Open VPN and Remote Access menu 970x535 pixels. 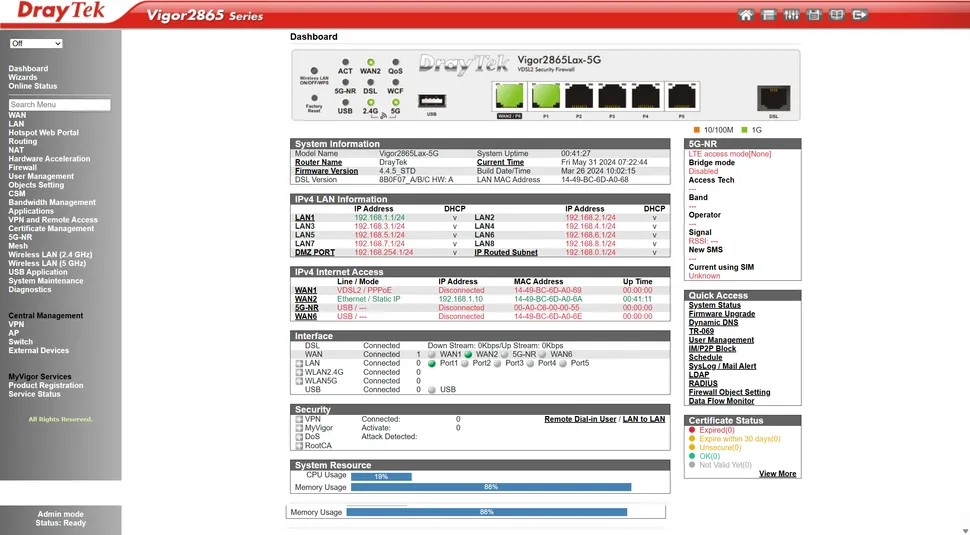(x=53, y=220)
